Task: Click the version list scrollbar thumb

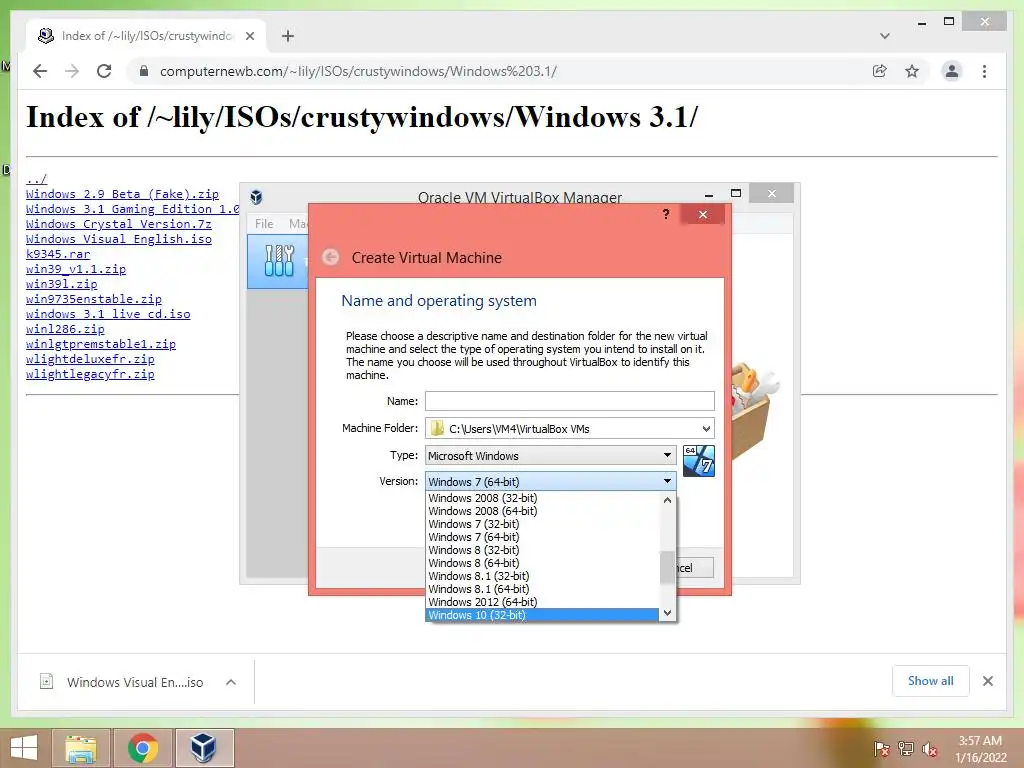Action: point(667,567)
